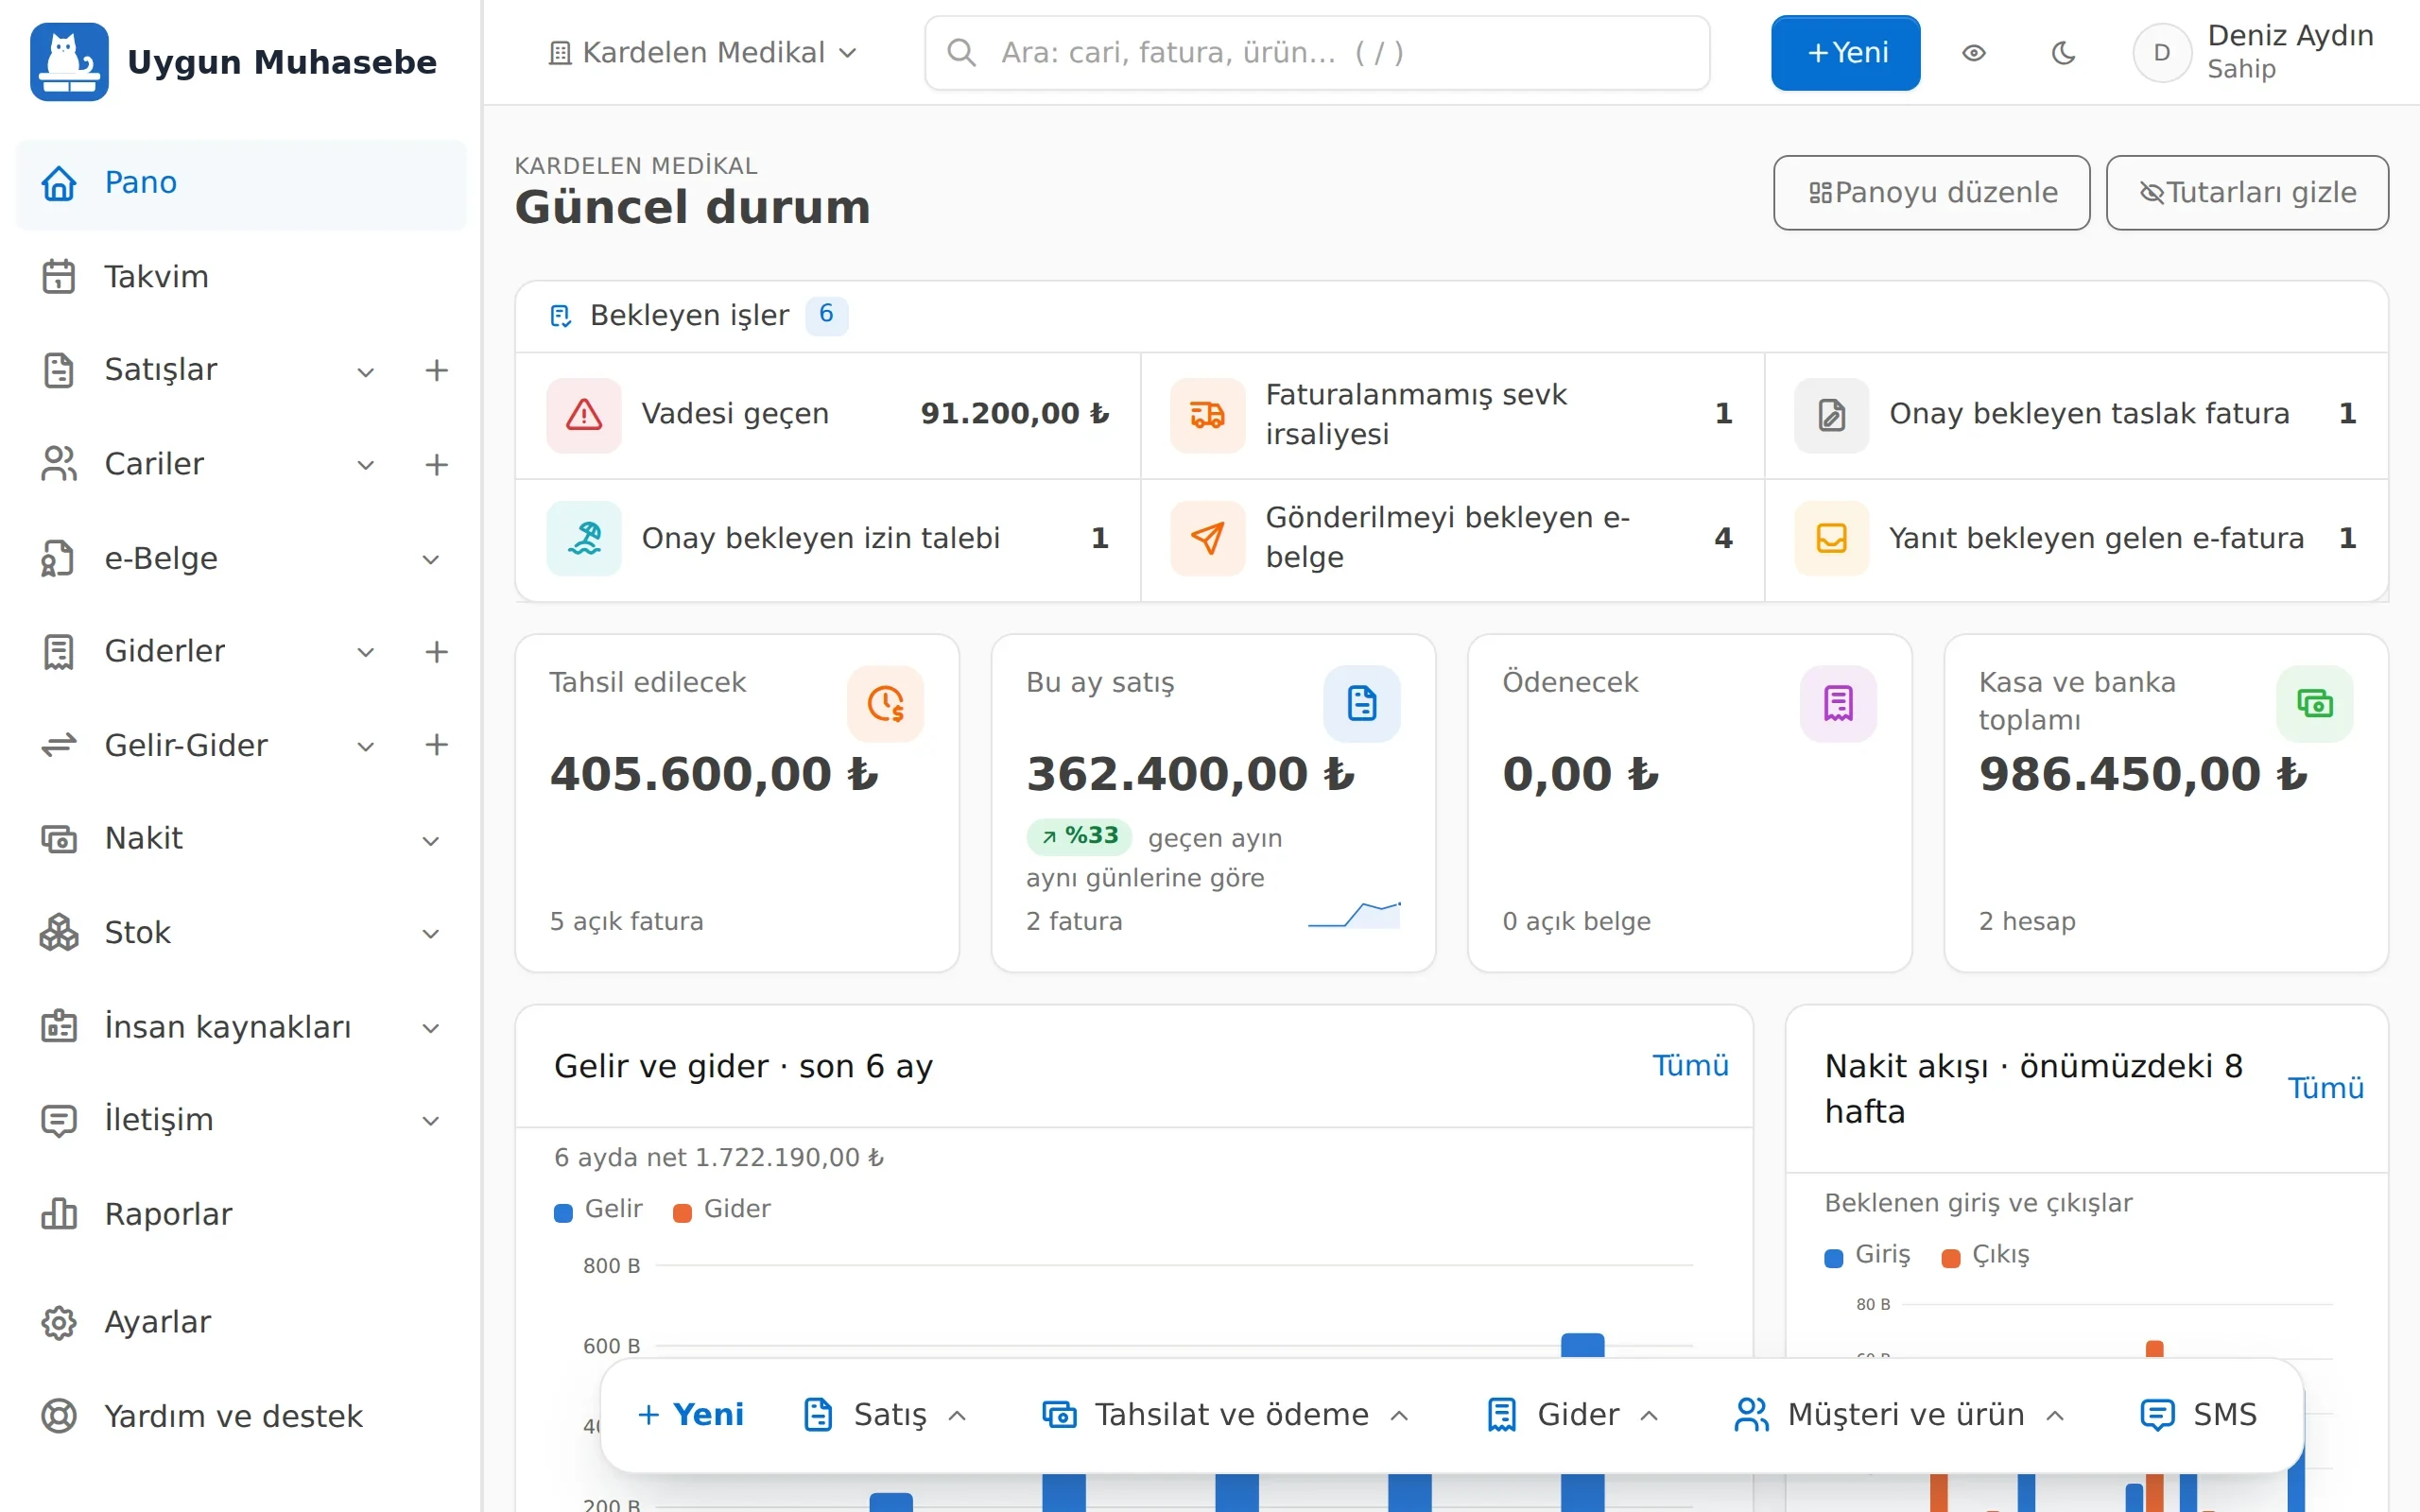The image size is (2420, 1512).
Task: Open the Vadesi geçen warning icon
Action: [x=584, y=415]
